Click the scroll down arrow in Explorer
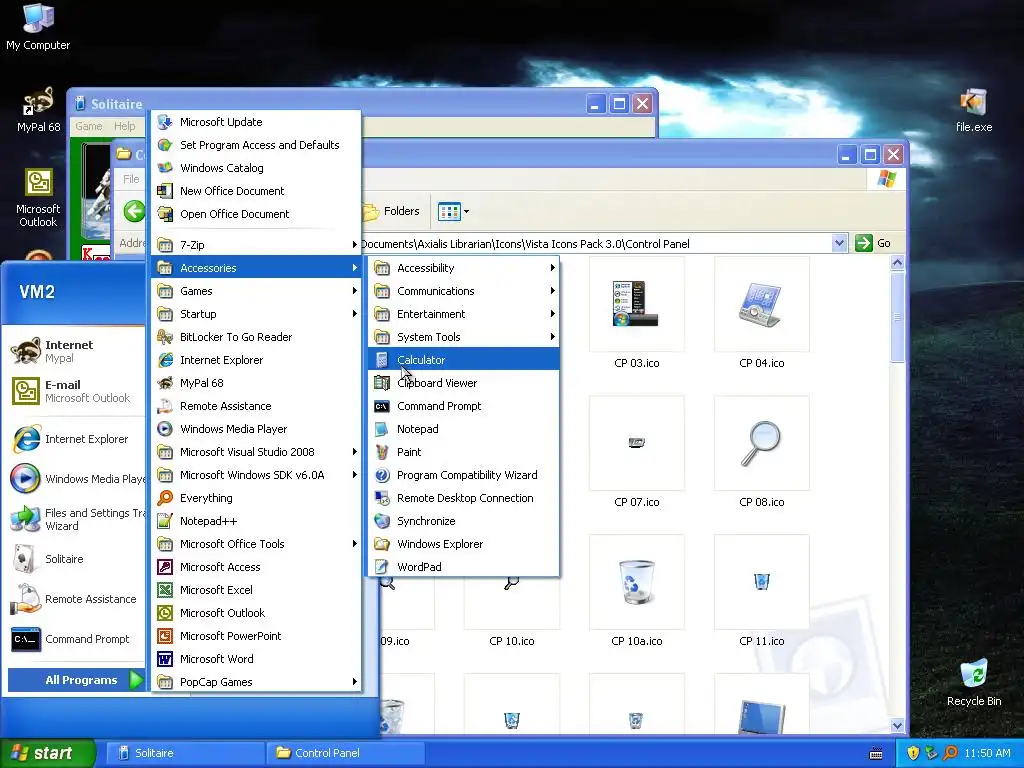This screenshot has height=768, width=1024. (x=897, y=726)
